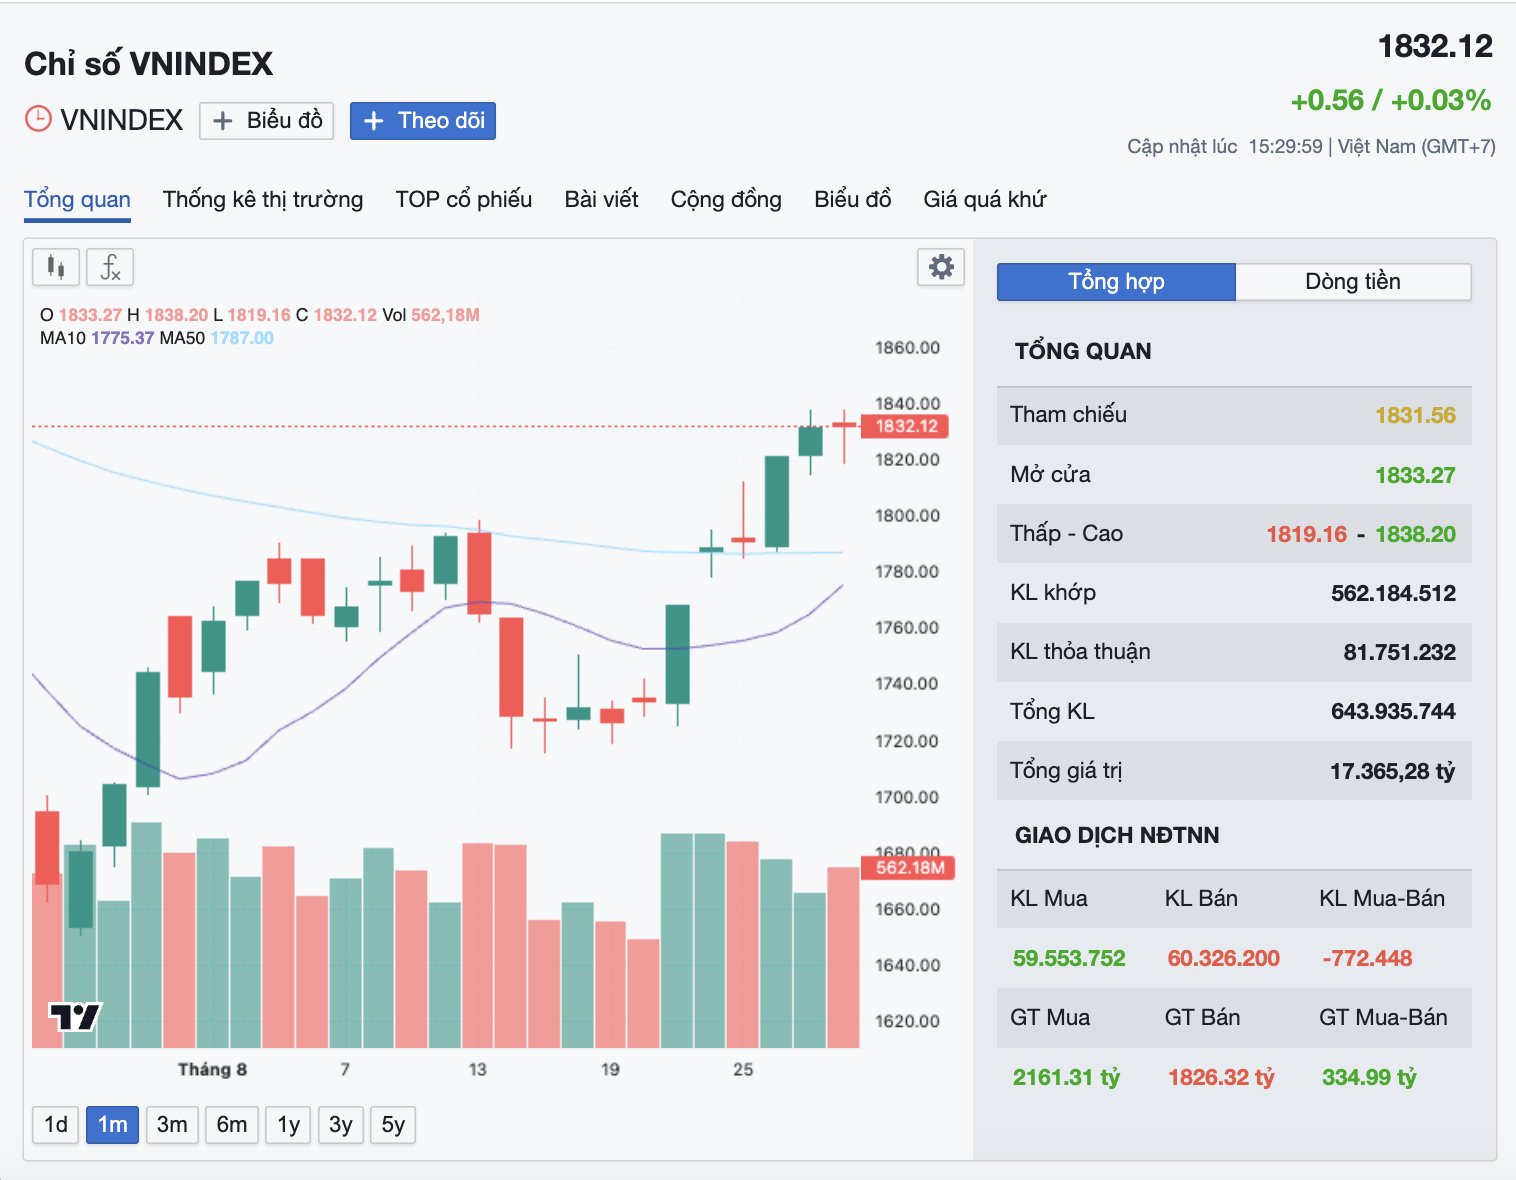1516x1180 pixels.
Task: Open the candlestick chart type icon
Action: pos(56,267)
